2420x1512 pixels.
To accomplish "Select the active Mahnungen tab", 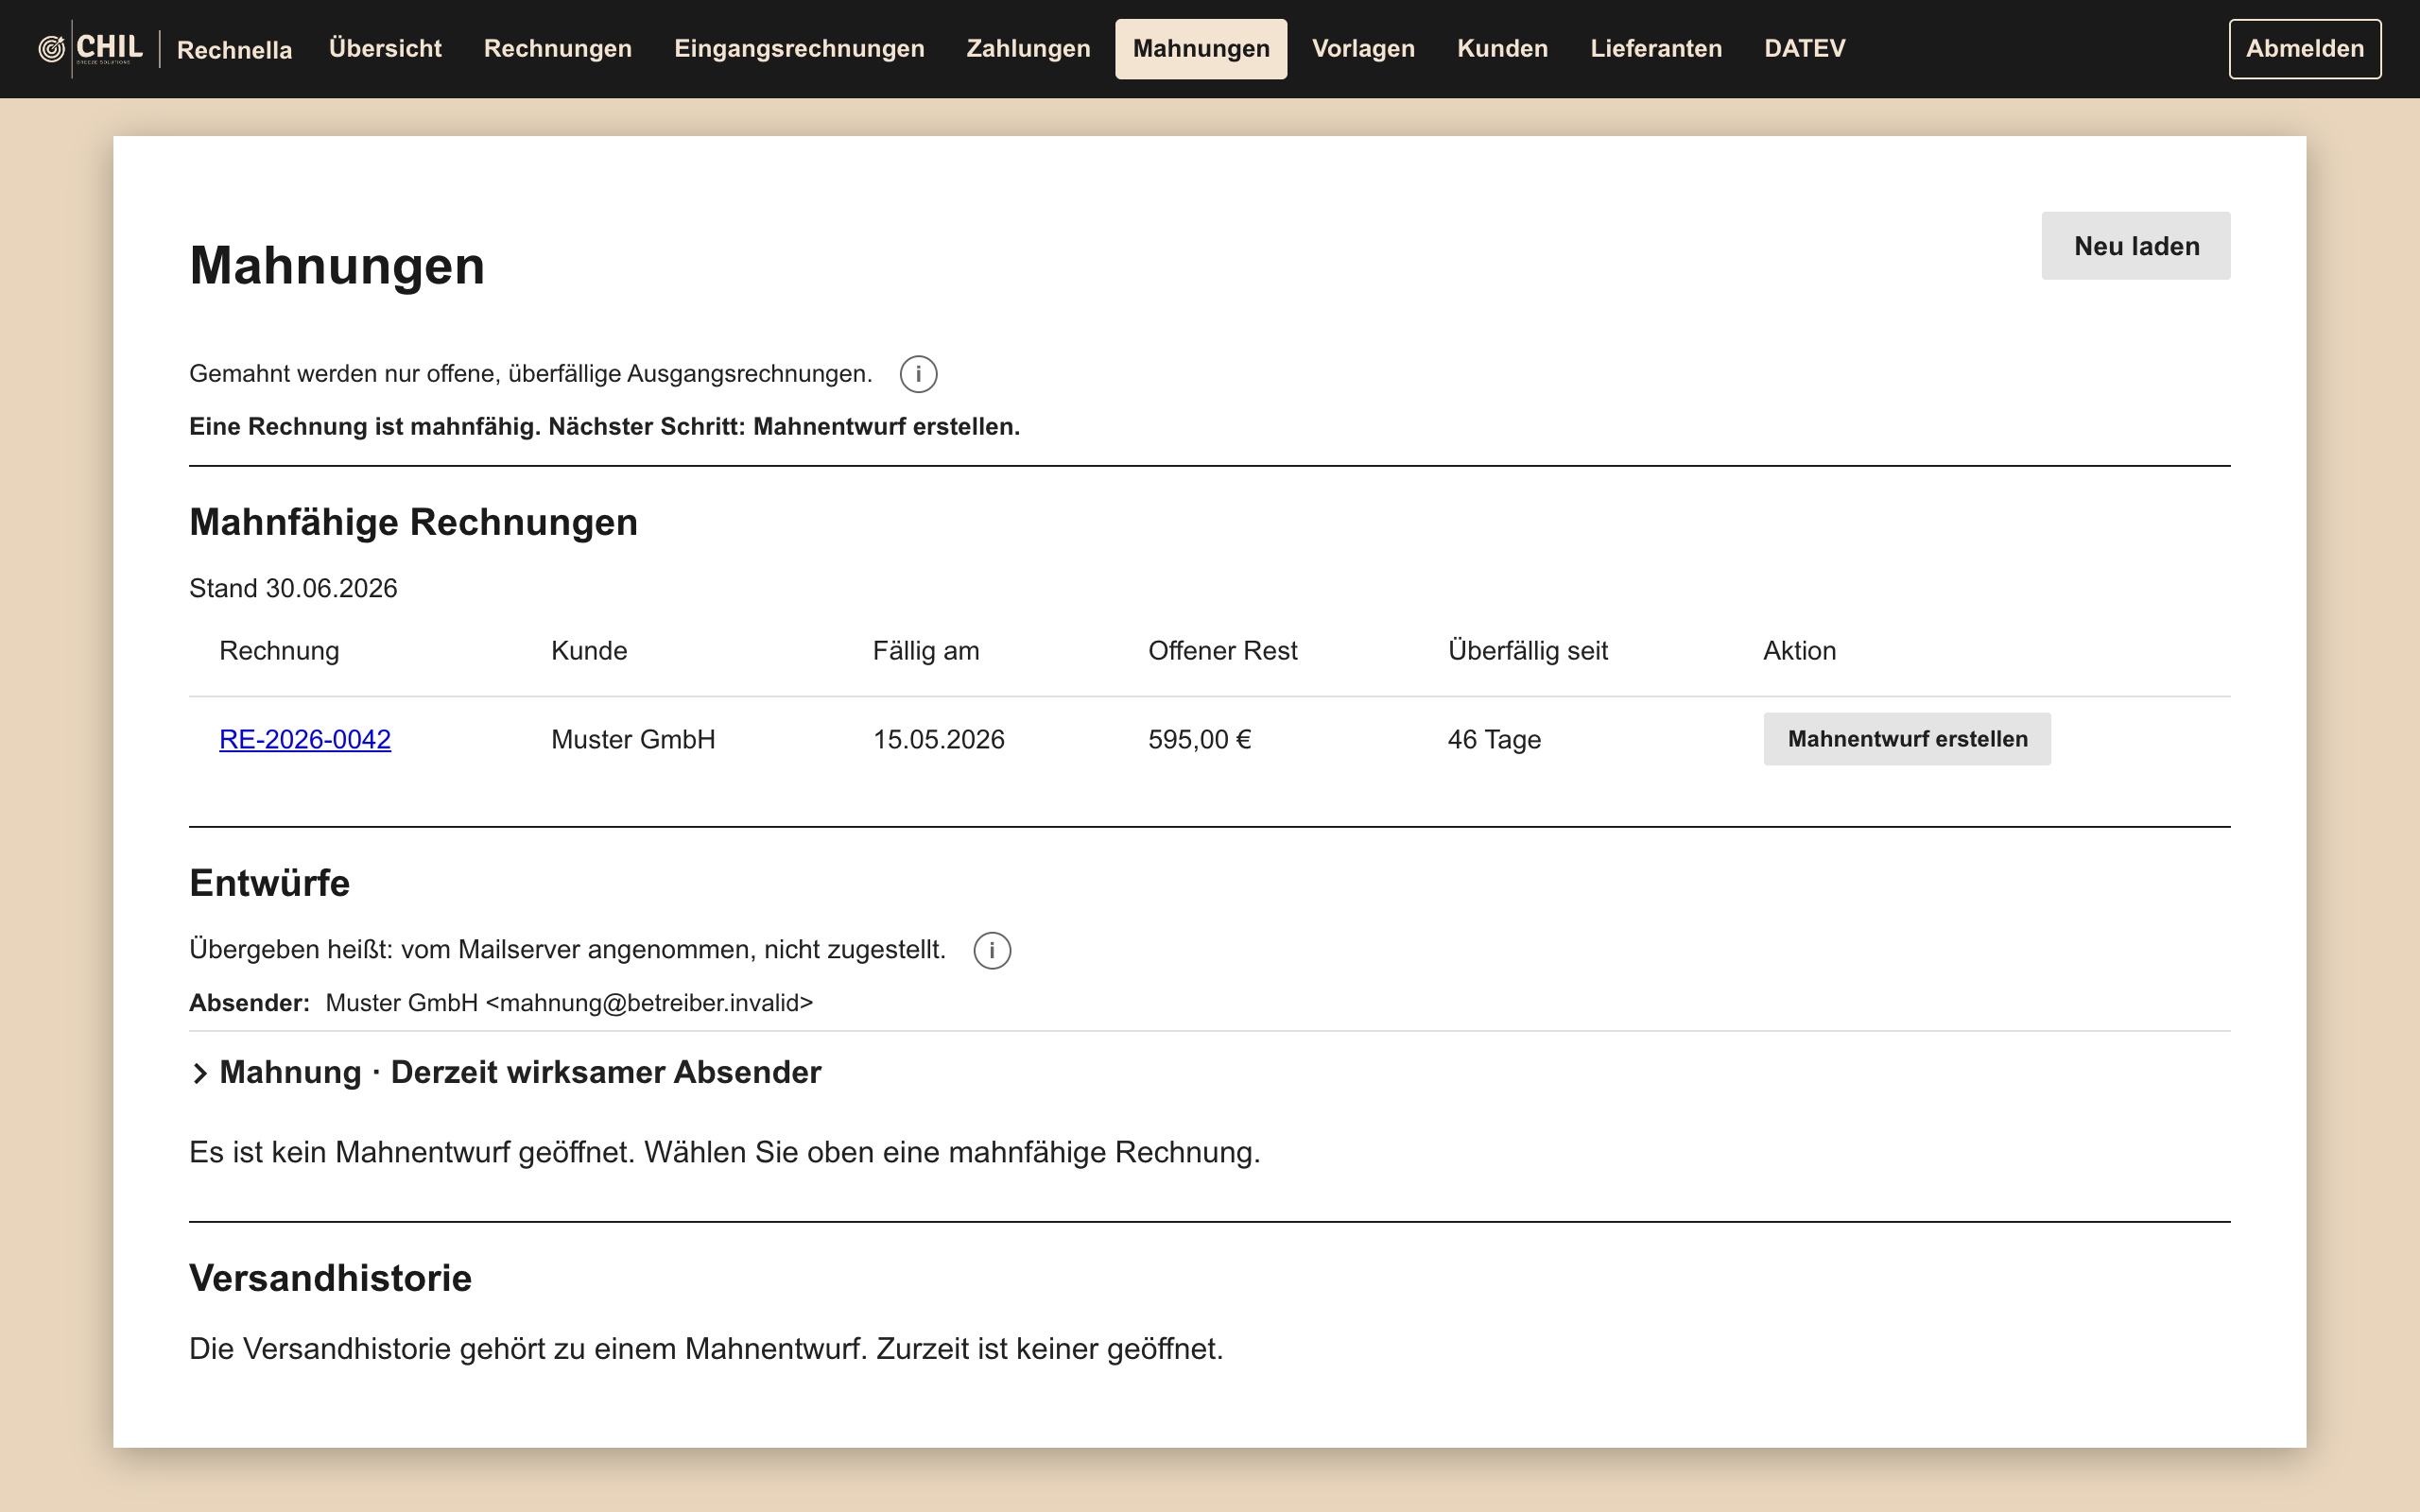I will [x=1201, y=48].
